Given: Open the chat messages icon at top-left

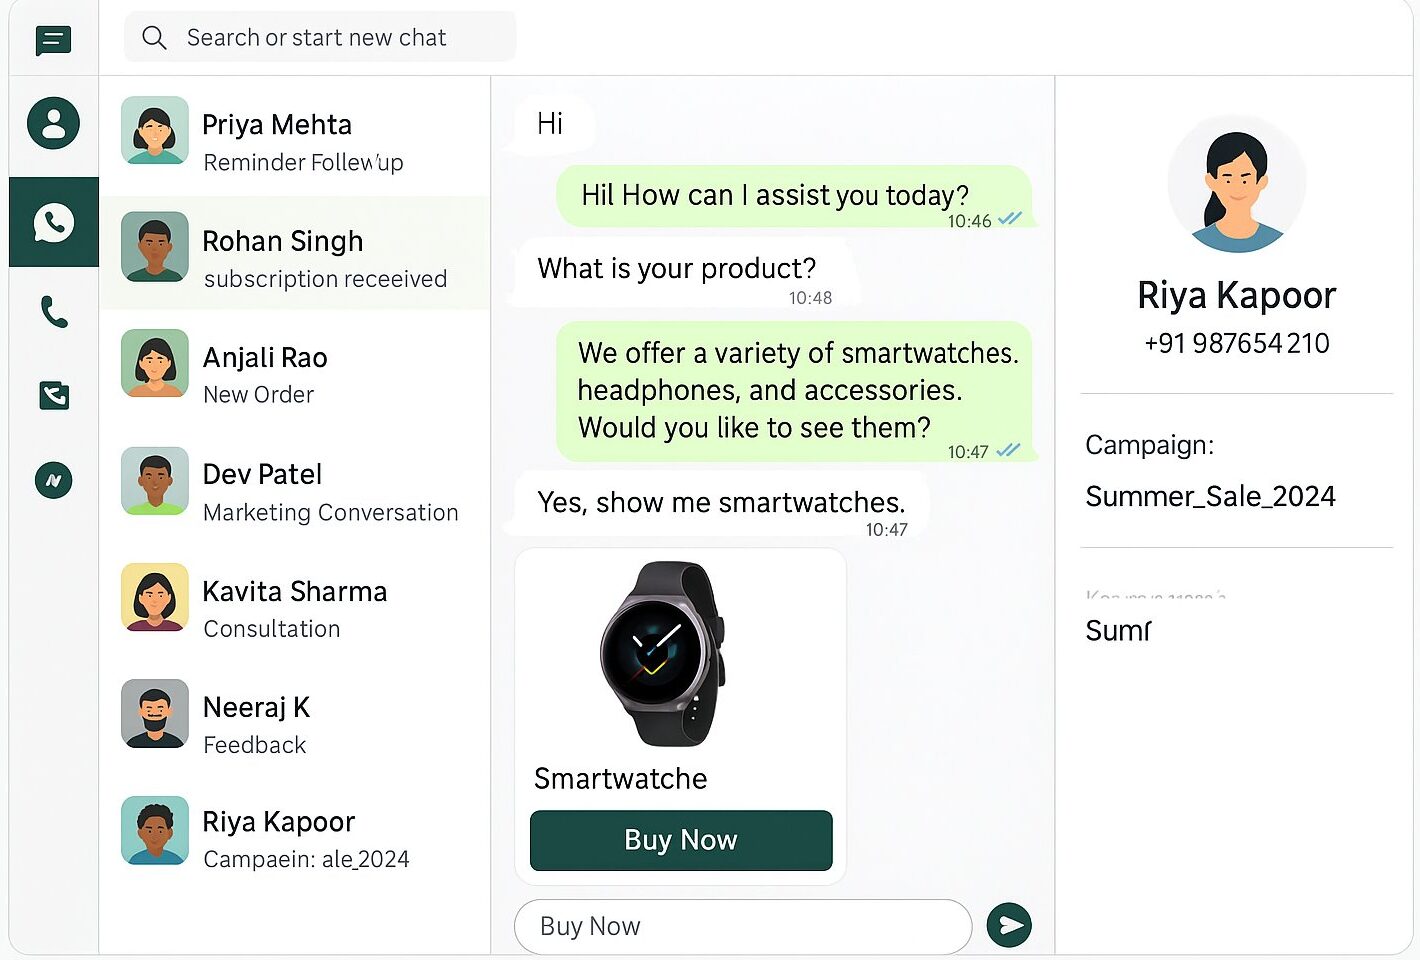Looking at the screenshot, I should (53, 41).
